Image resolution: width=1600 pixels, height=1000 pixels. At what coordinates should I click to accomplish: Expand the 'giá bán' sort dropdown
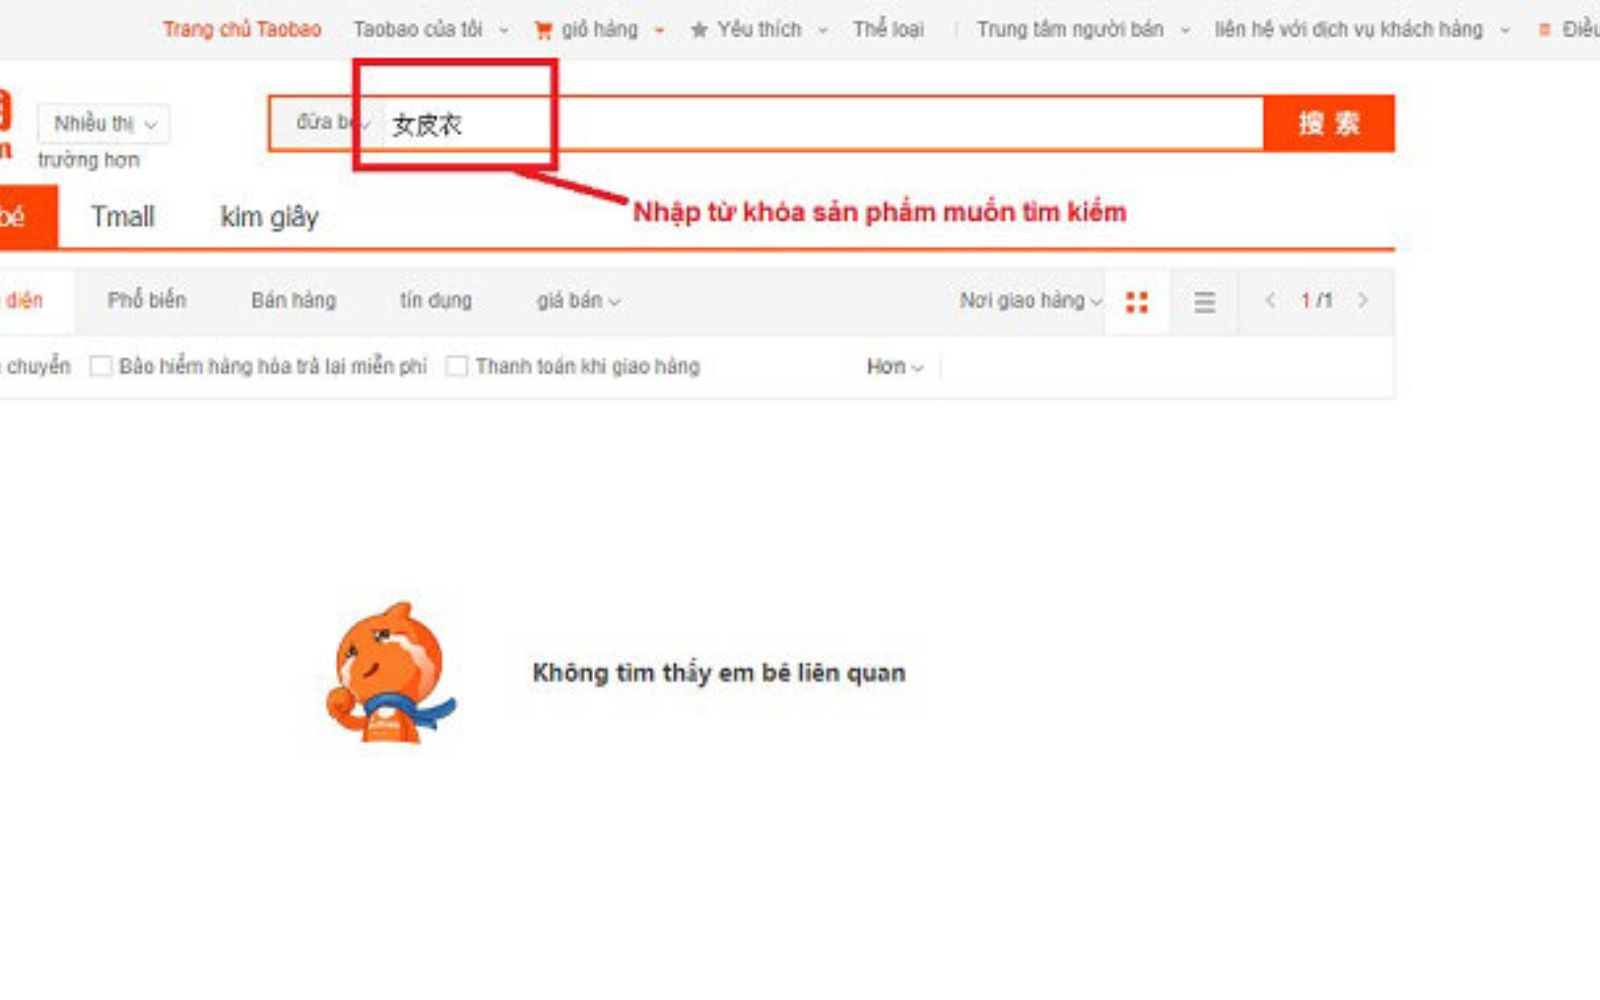click(578, 301)
